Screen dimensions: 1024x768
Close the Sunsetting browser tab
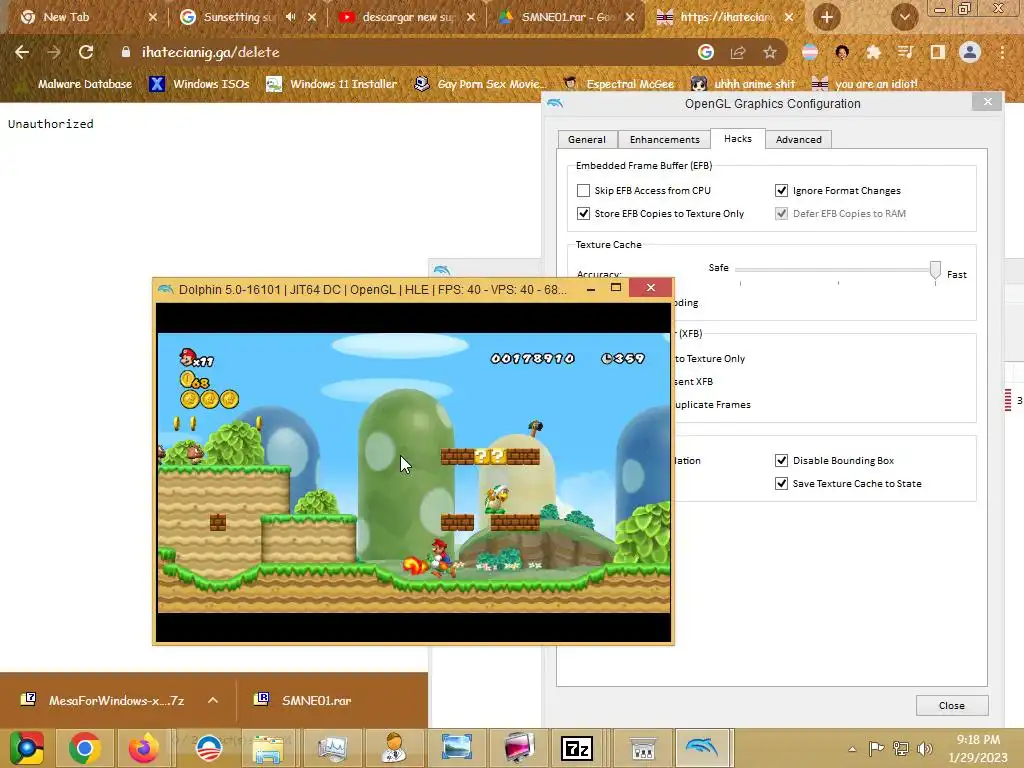(x=312, y=17)
